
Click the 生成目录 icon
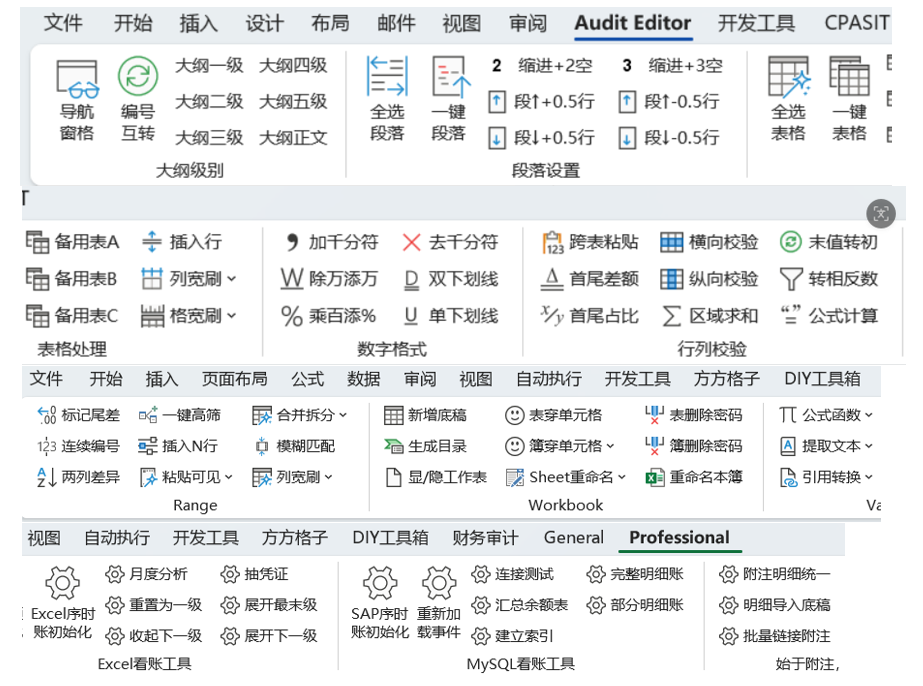click(x=393, y=446)
